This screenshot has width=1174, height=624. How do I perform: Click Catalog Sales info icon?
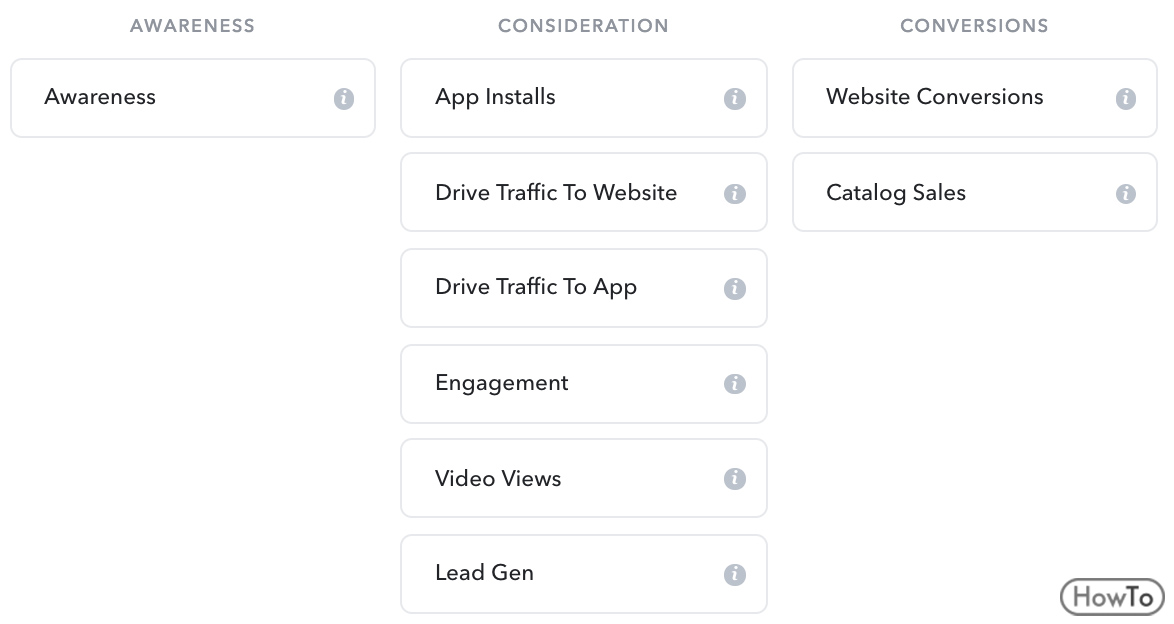(1125, 193)
